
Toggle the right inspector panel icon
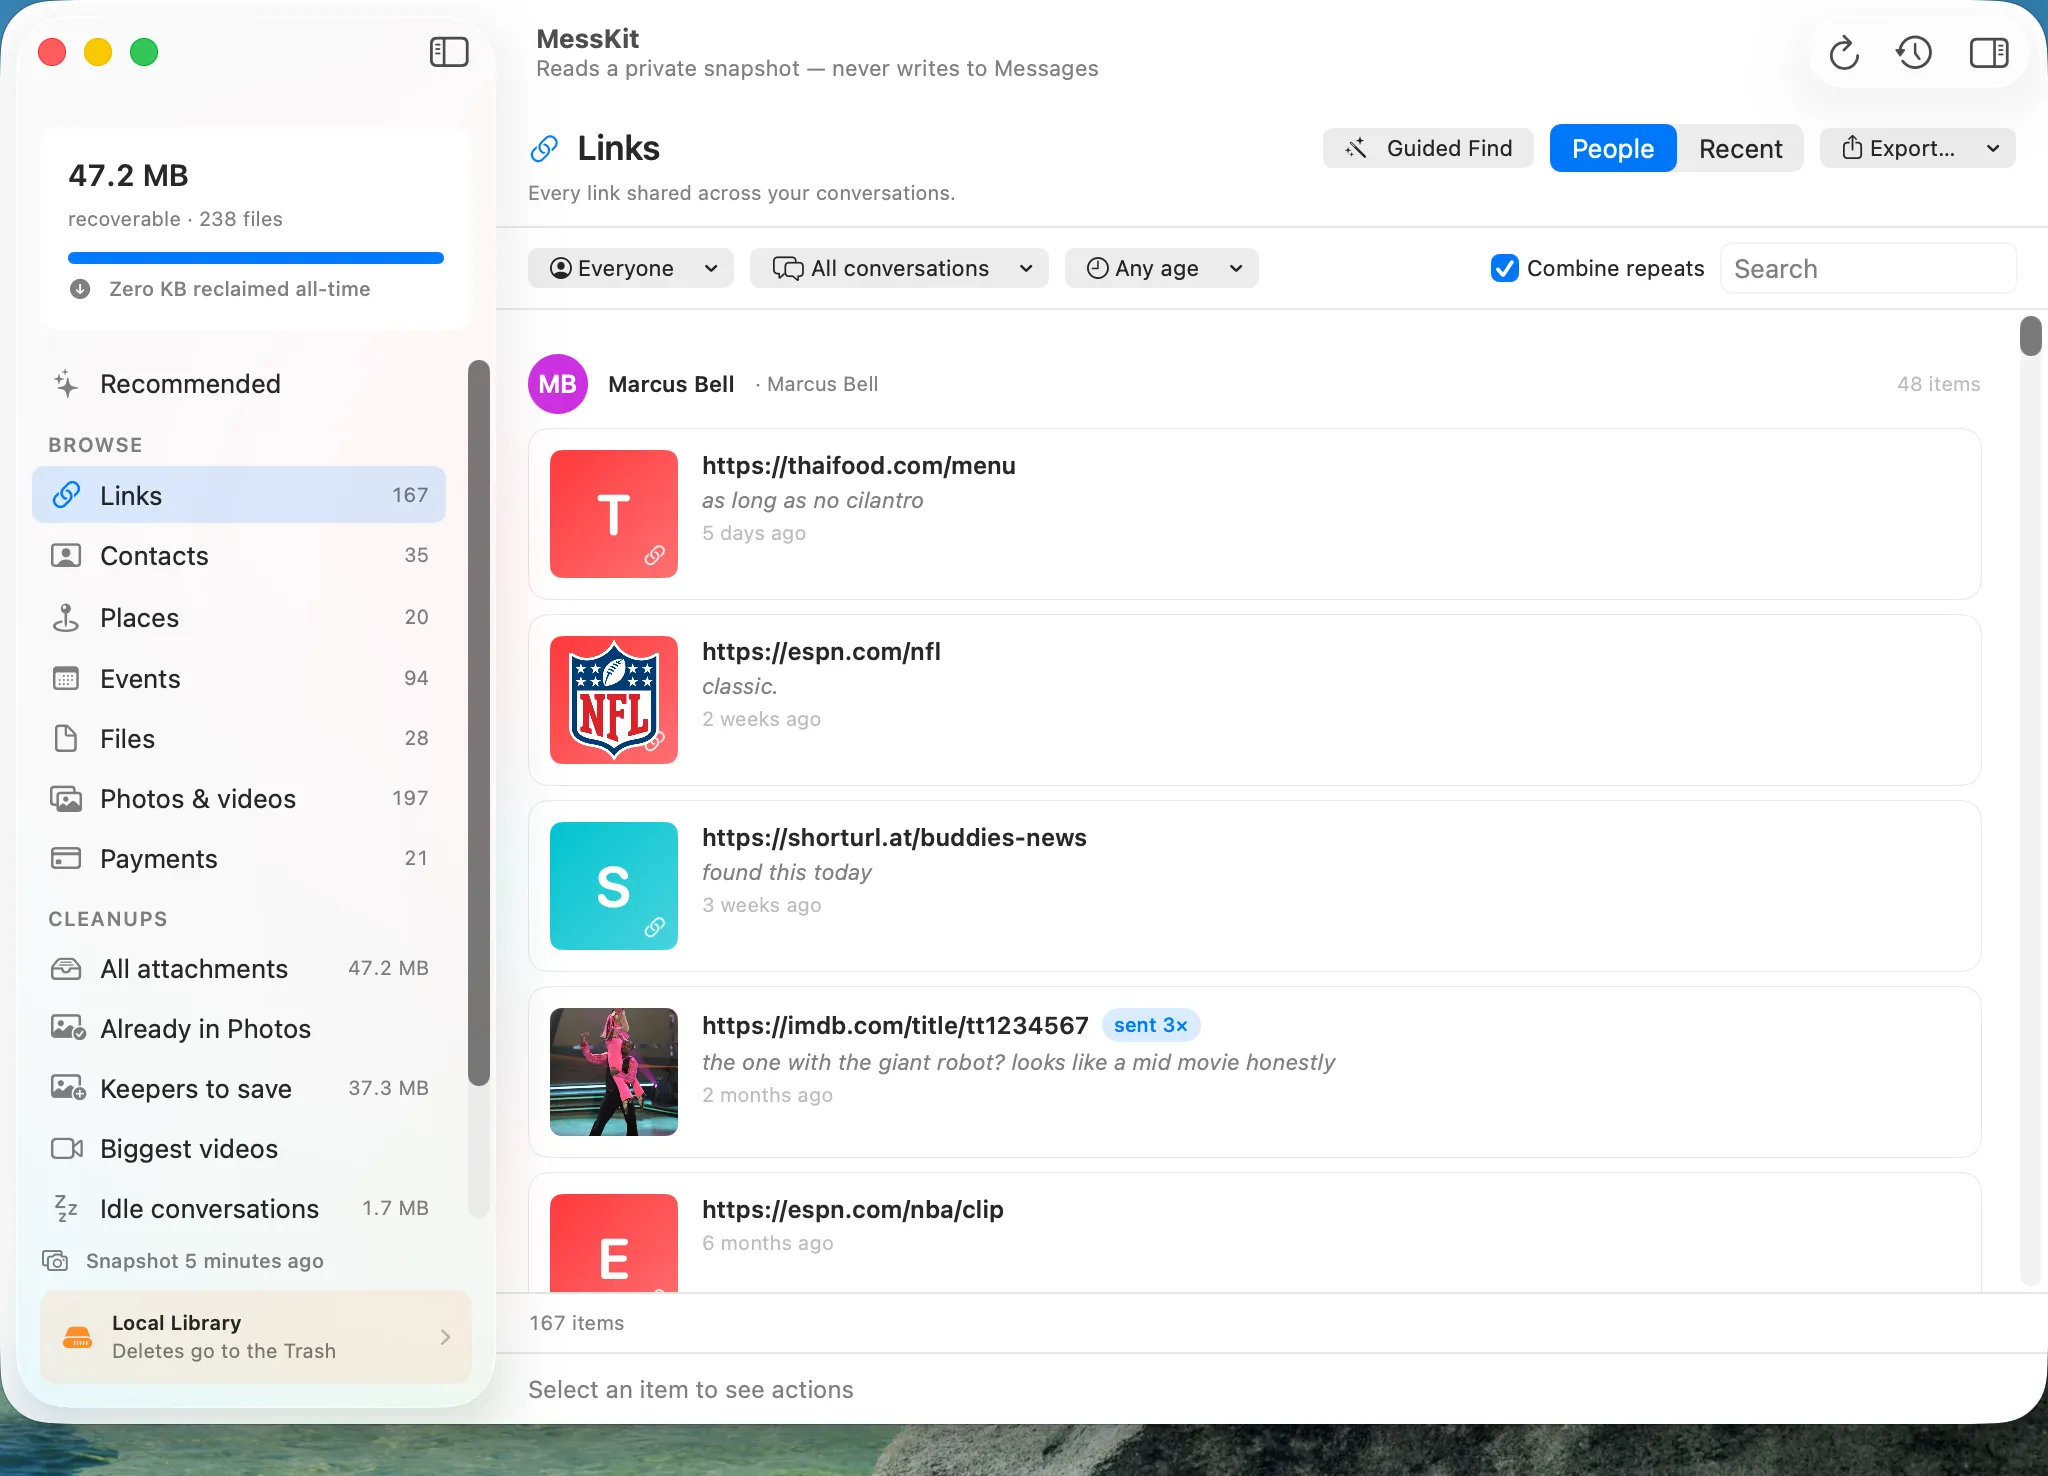coord(1988,52)
